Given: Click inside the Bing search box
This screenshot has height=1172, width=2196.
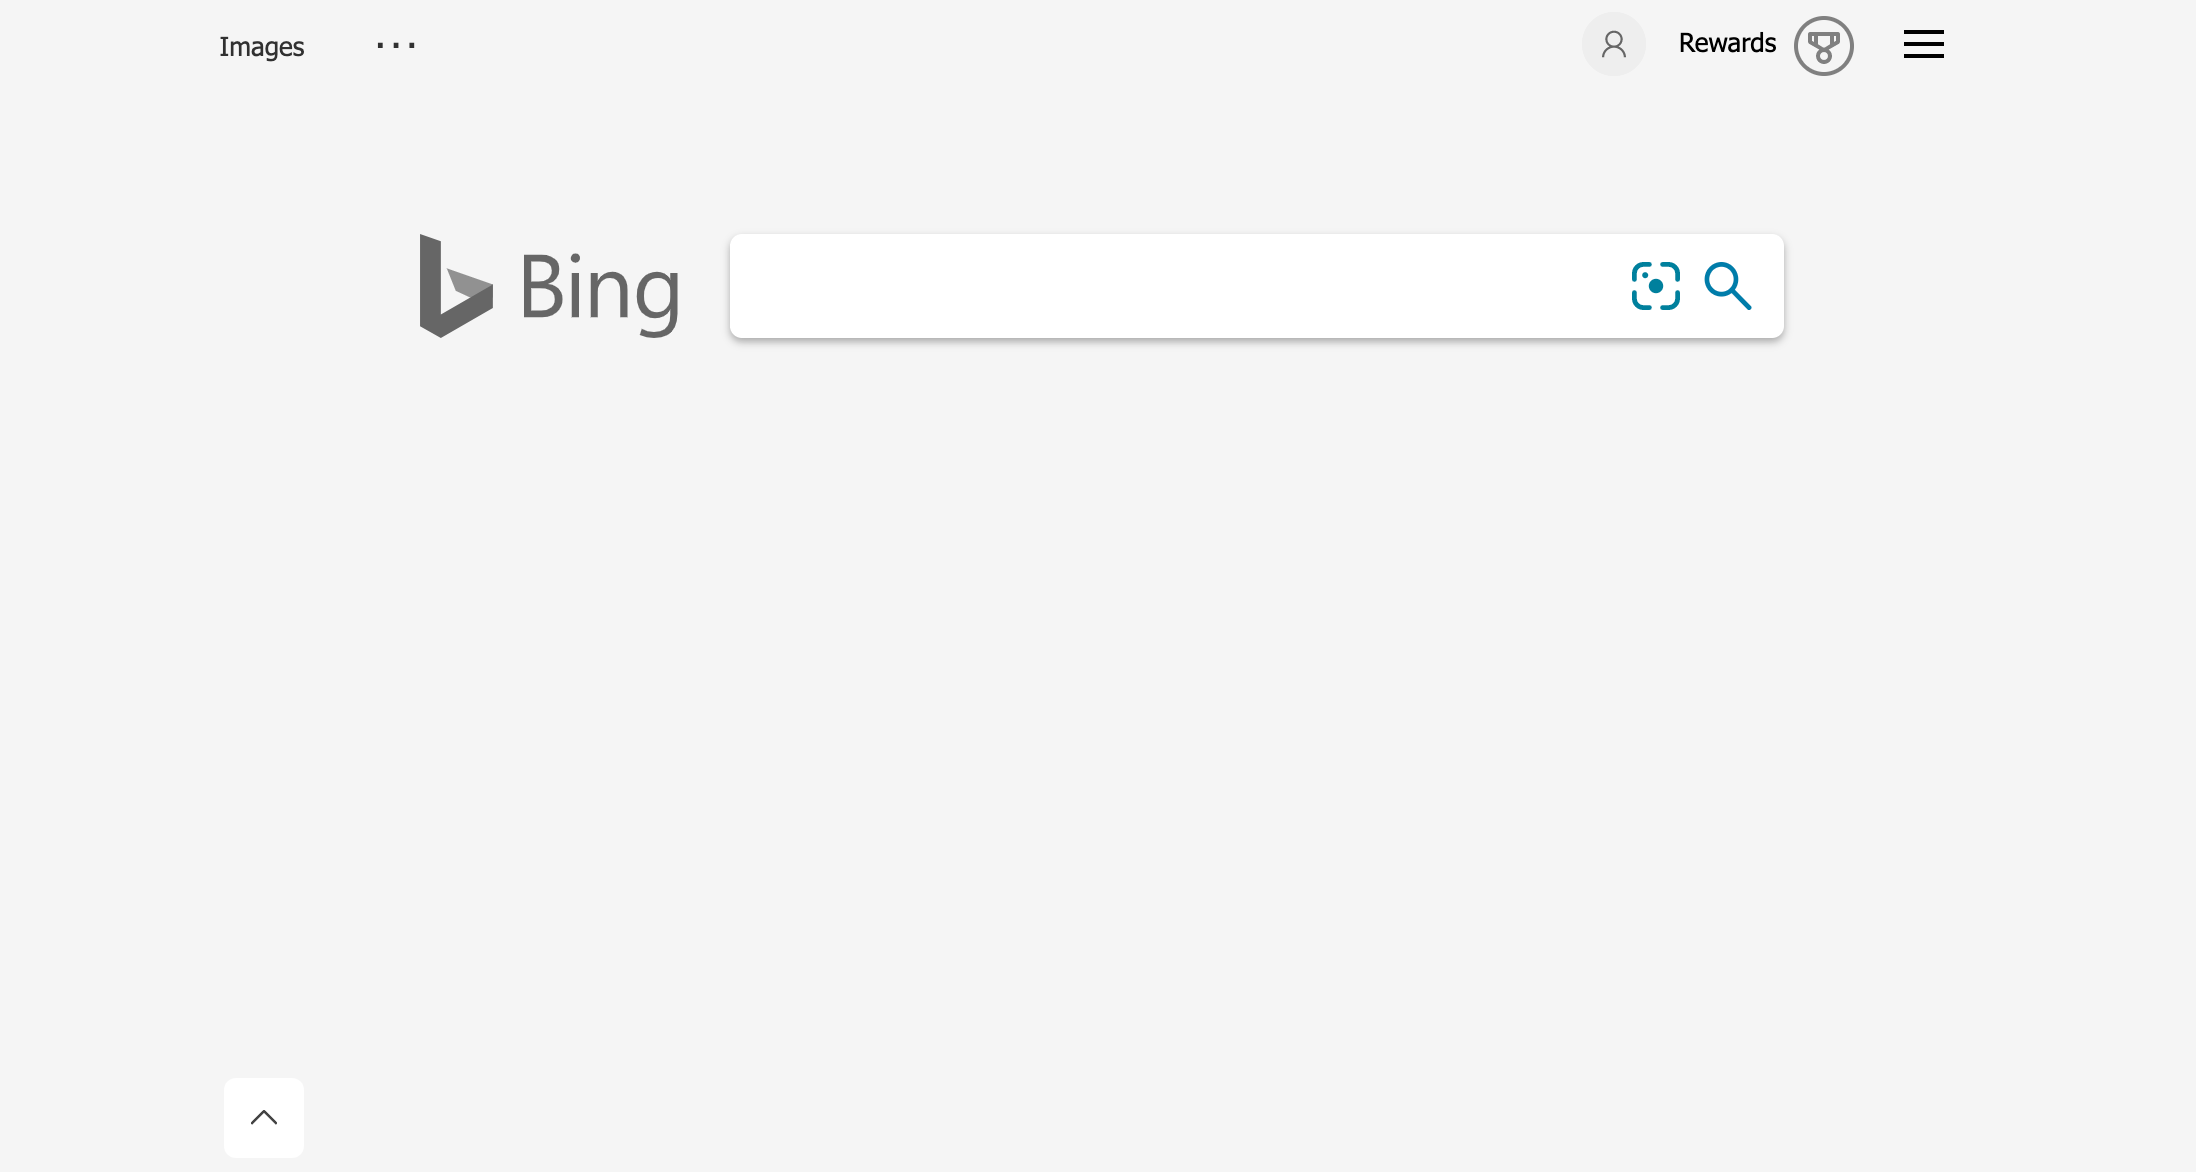Looking at the screenshot, I should pos(1170,286).
